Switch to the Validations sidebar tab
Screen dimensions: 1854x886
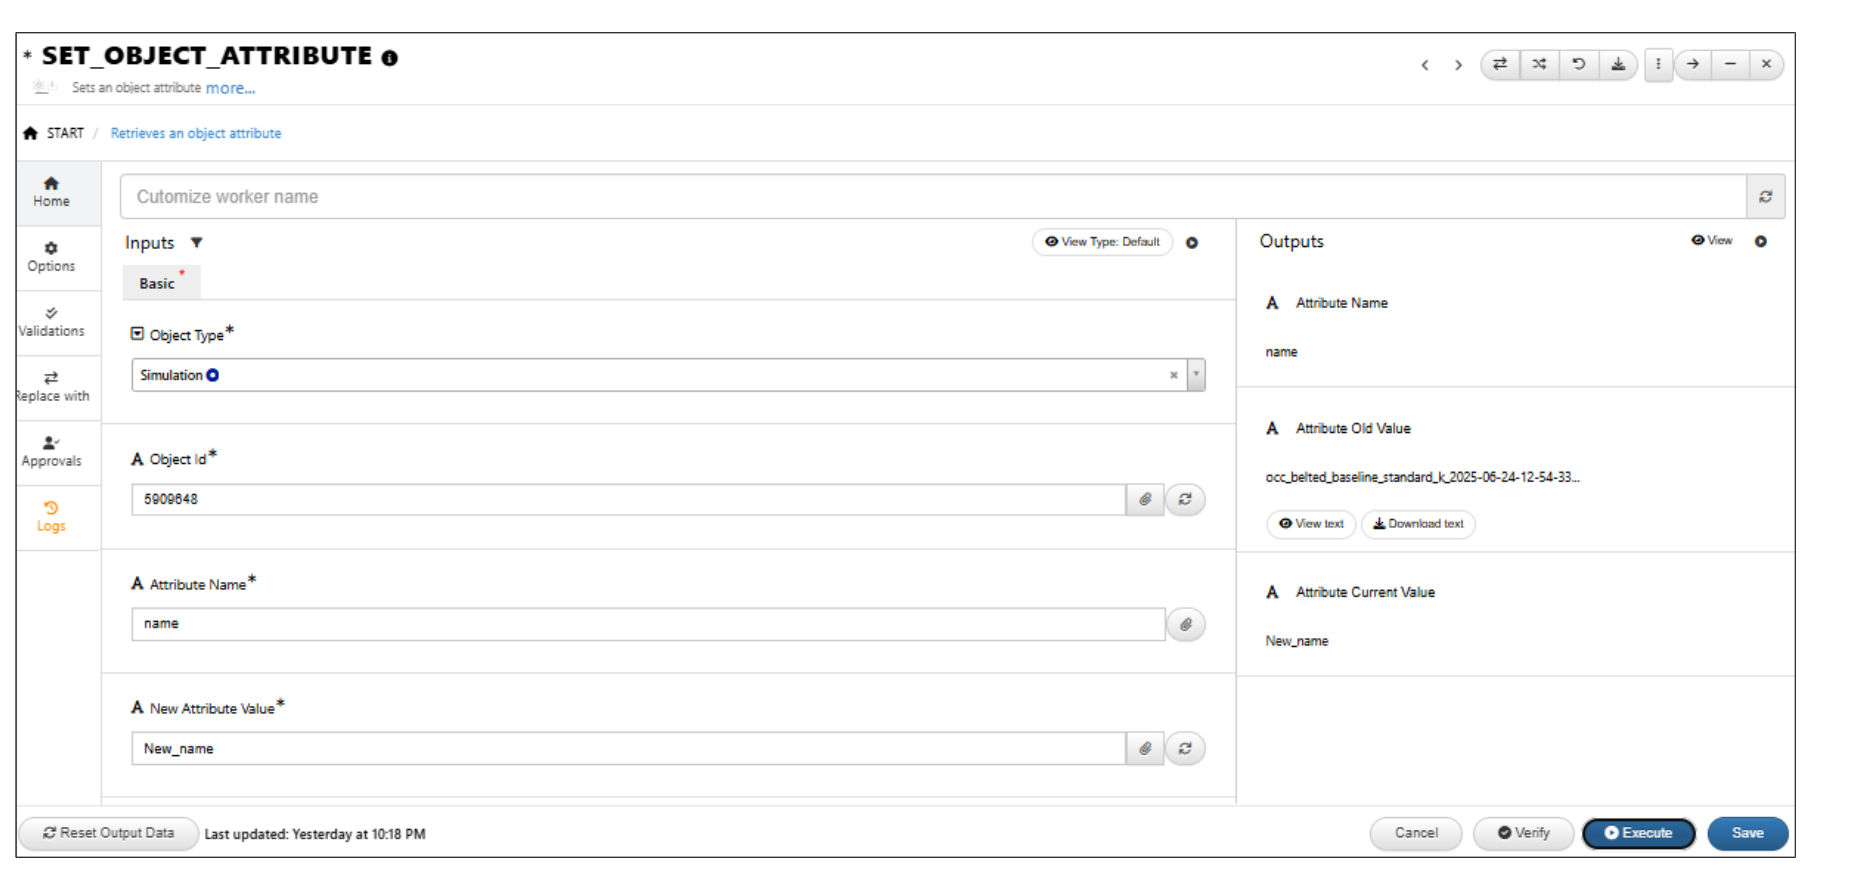[51, 322]
